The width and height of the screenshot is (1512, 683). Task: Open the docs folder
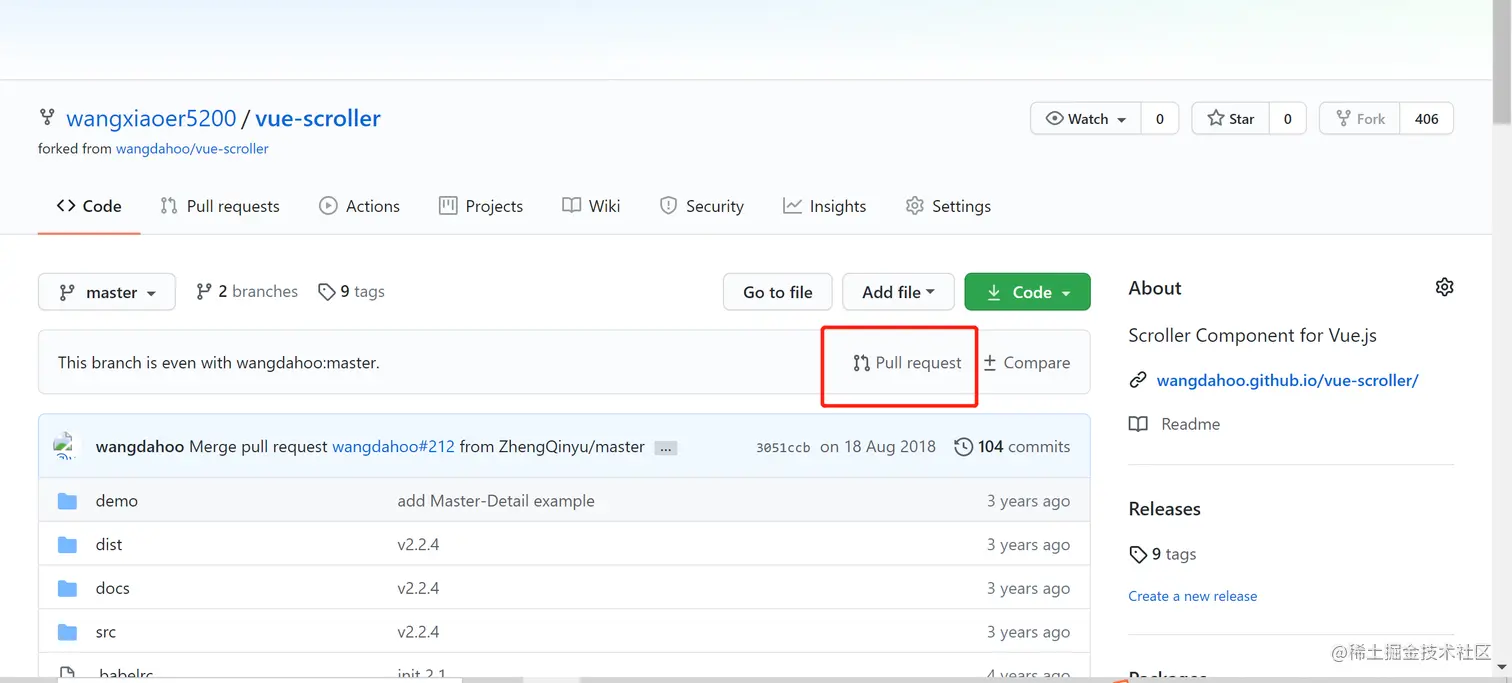[x=113, y=589]
